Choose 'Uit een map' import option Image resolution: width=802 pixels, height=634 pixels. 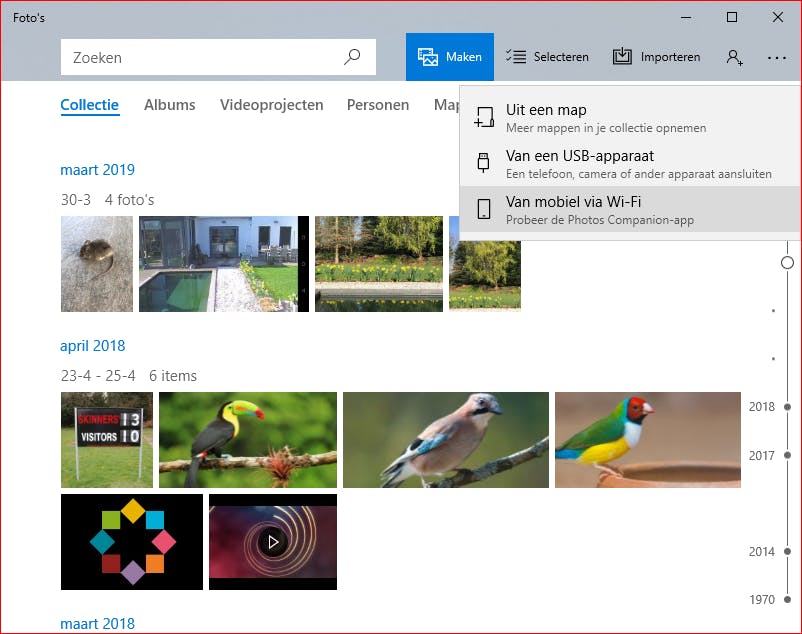630,118
